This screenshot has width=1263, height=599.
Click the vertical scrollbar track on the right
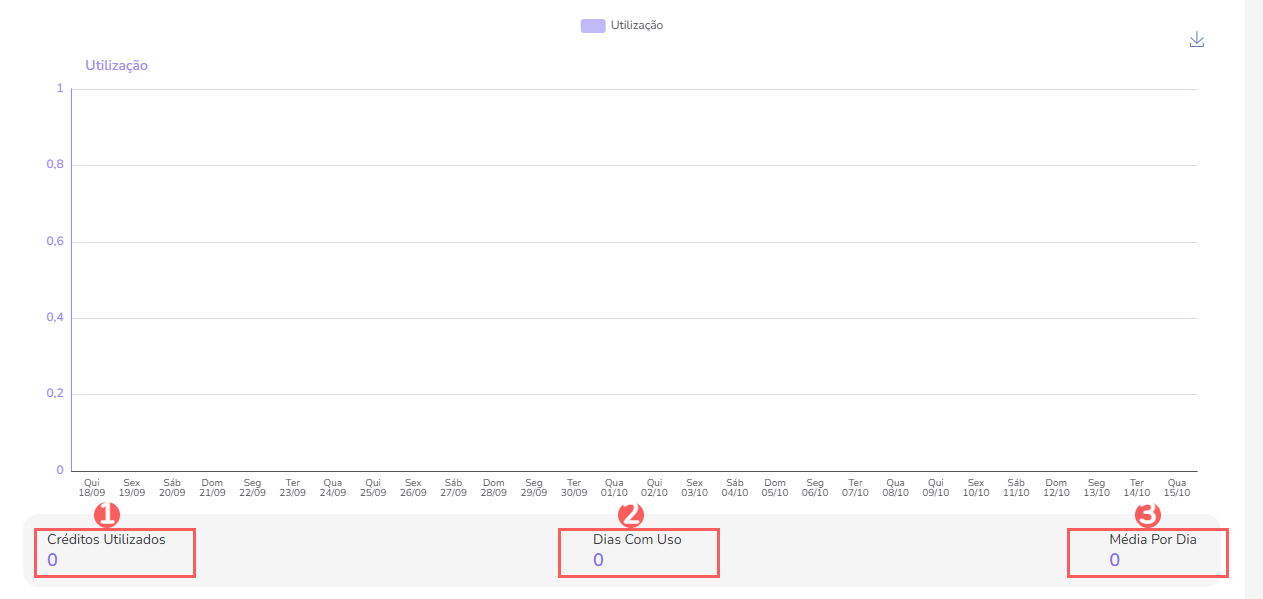click(1253, 300)
